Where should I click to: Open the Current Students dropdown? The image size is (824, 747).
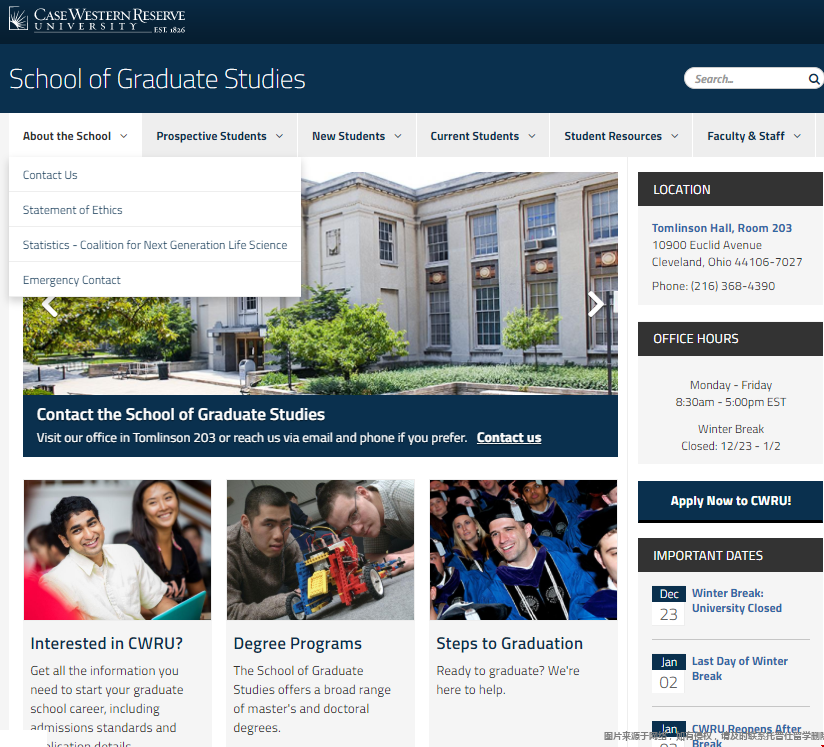482,136
